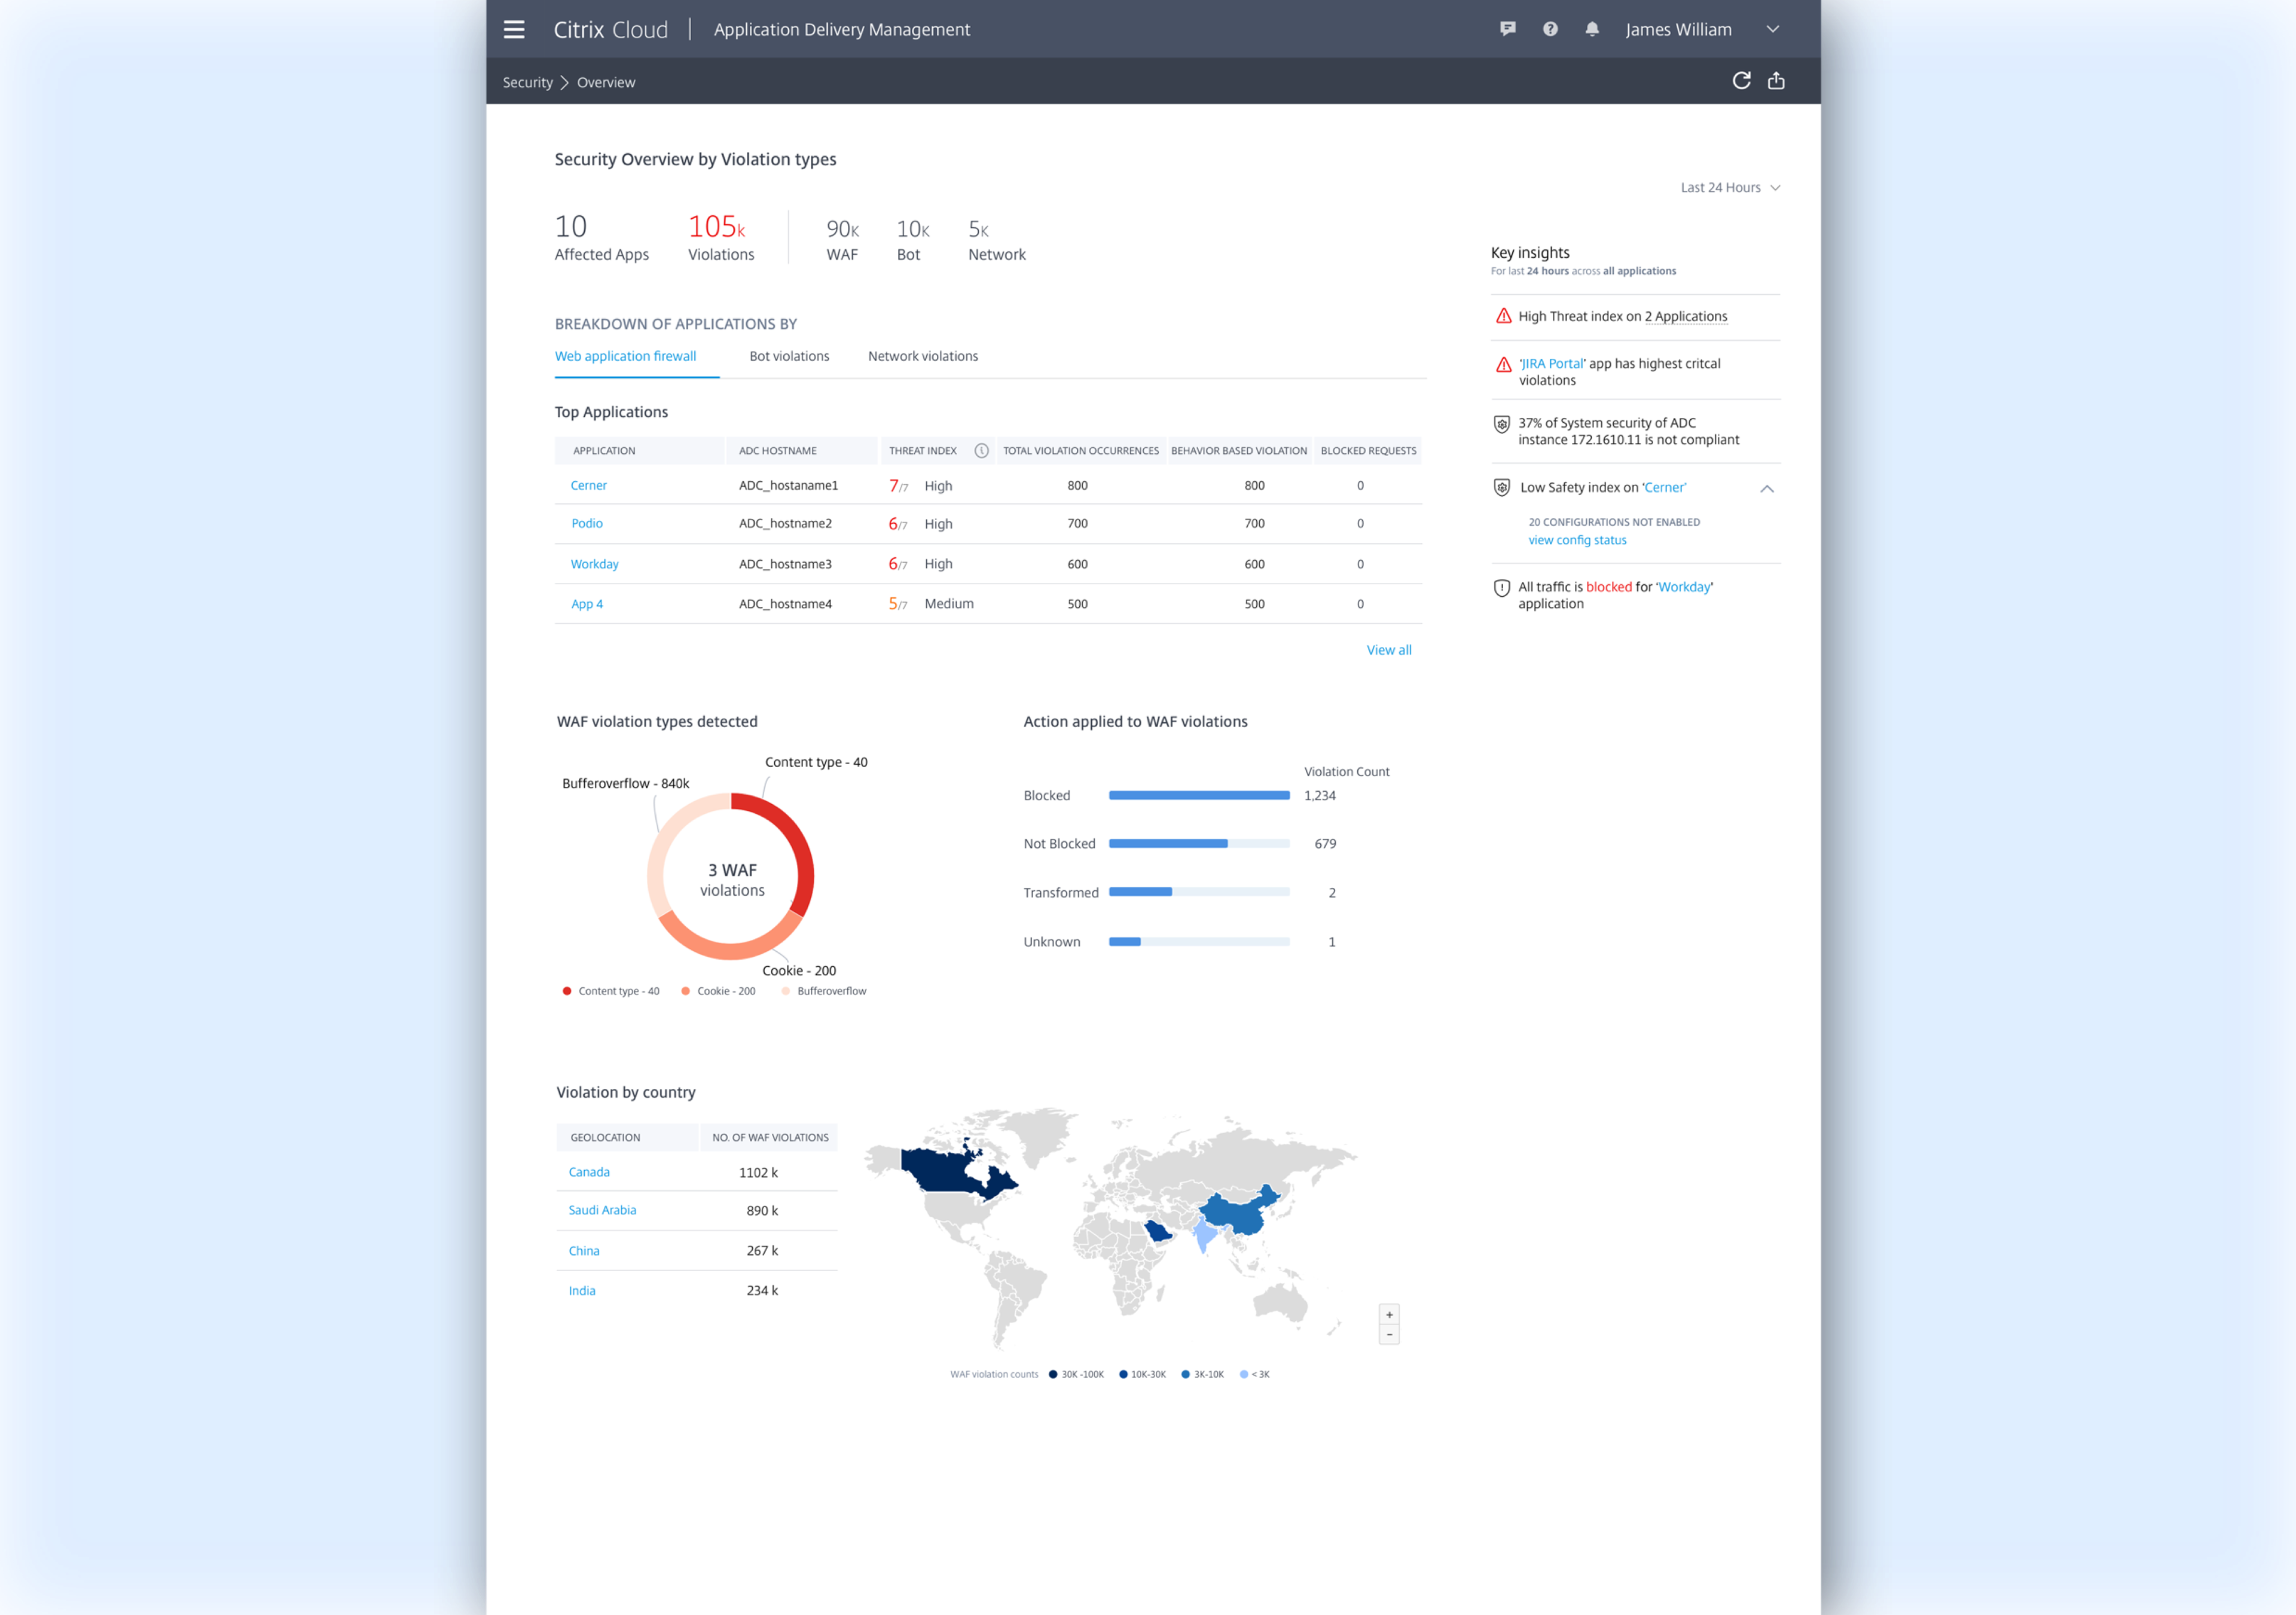Collapse the Low Safety index insight
Image resolution: width=2296 pixels, height=1615 pixels.
click(1766, 489)
